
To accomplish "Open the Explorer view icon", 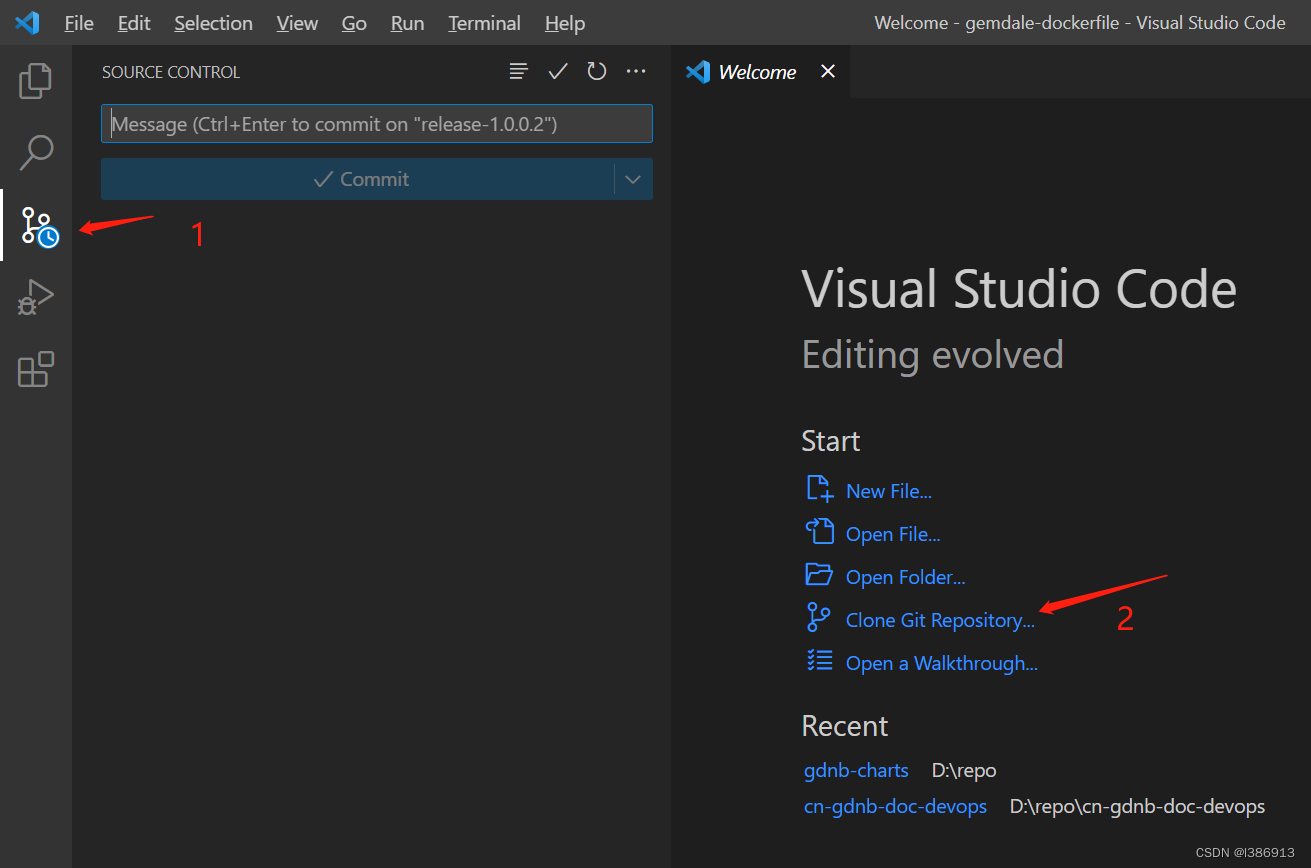I will tap(36, 81).
